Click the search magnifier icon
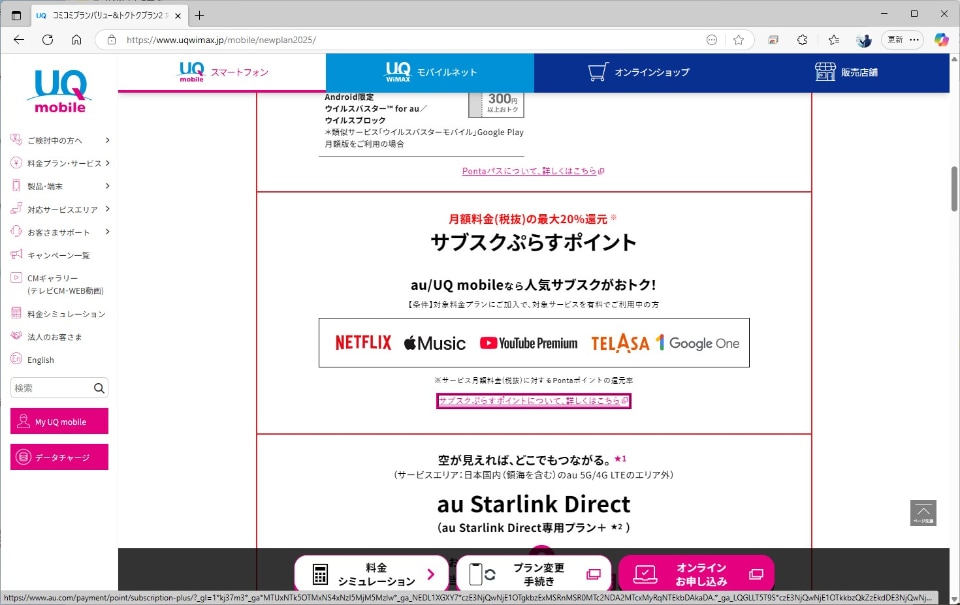 coord(99,388)
